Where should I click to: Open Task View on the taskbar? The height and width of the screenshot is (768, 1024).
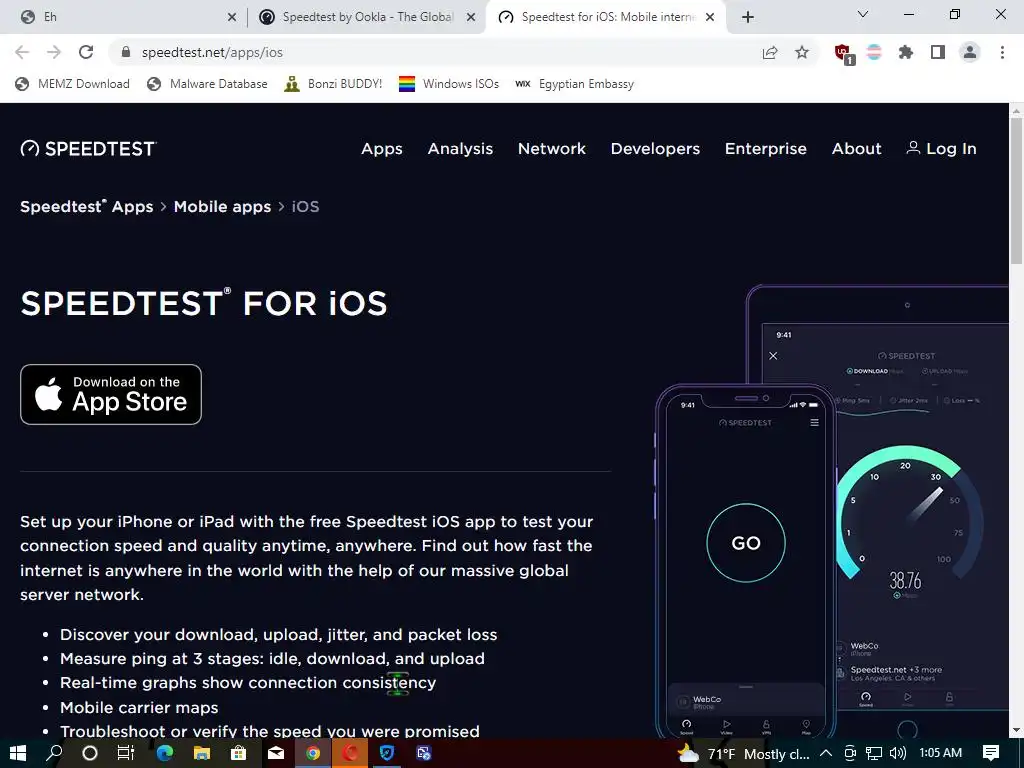126,753
